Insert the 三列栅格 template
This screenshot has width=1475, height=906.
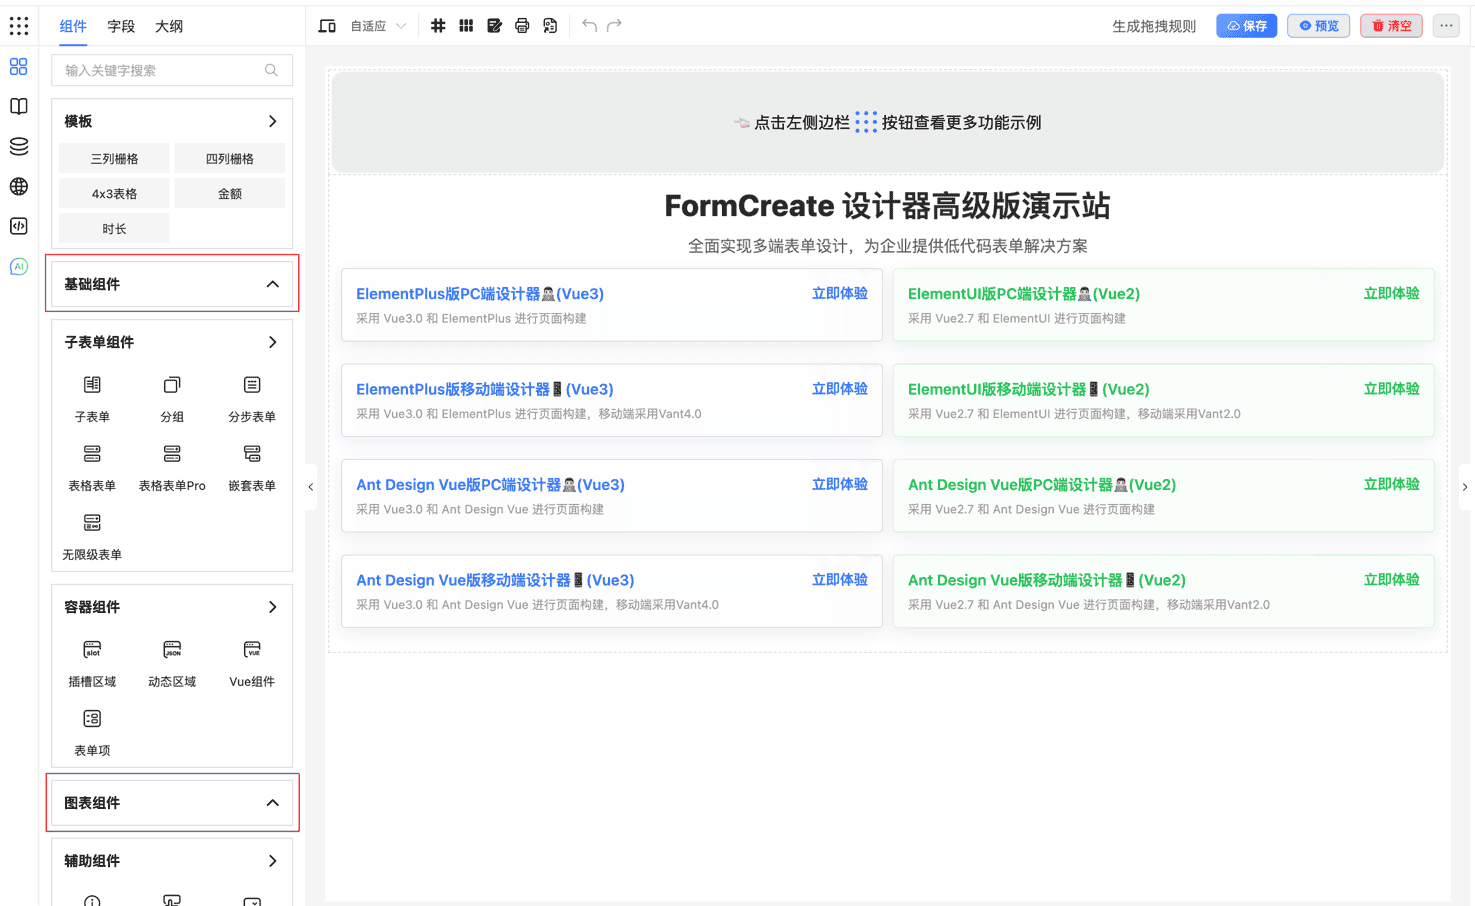click(114, 159)
